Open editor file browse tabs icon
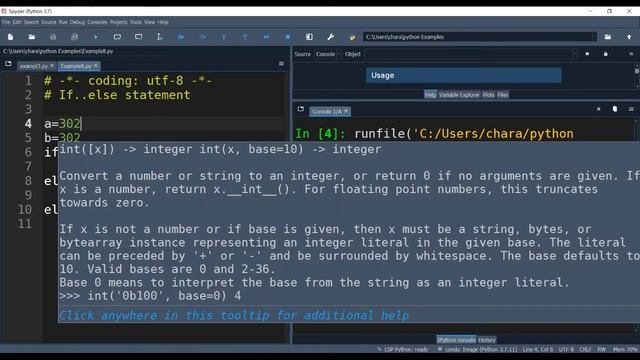The width and height of the screenshot is (640, 360). click(8, 64)
